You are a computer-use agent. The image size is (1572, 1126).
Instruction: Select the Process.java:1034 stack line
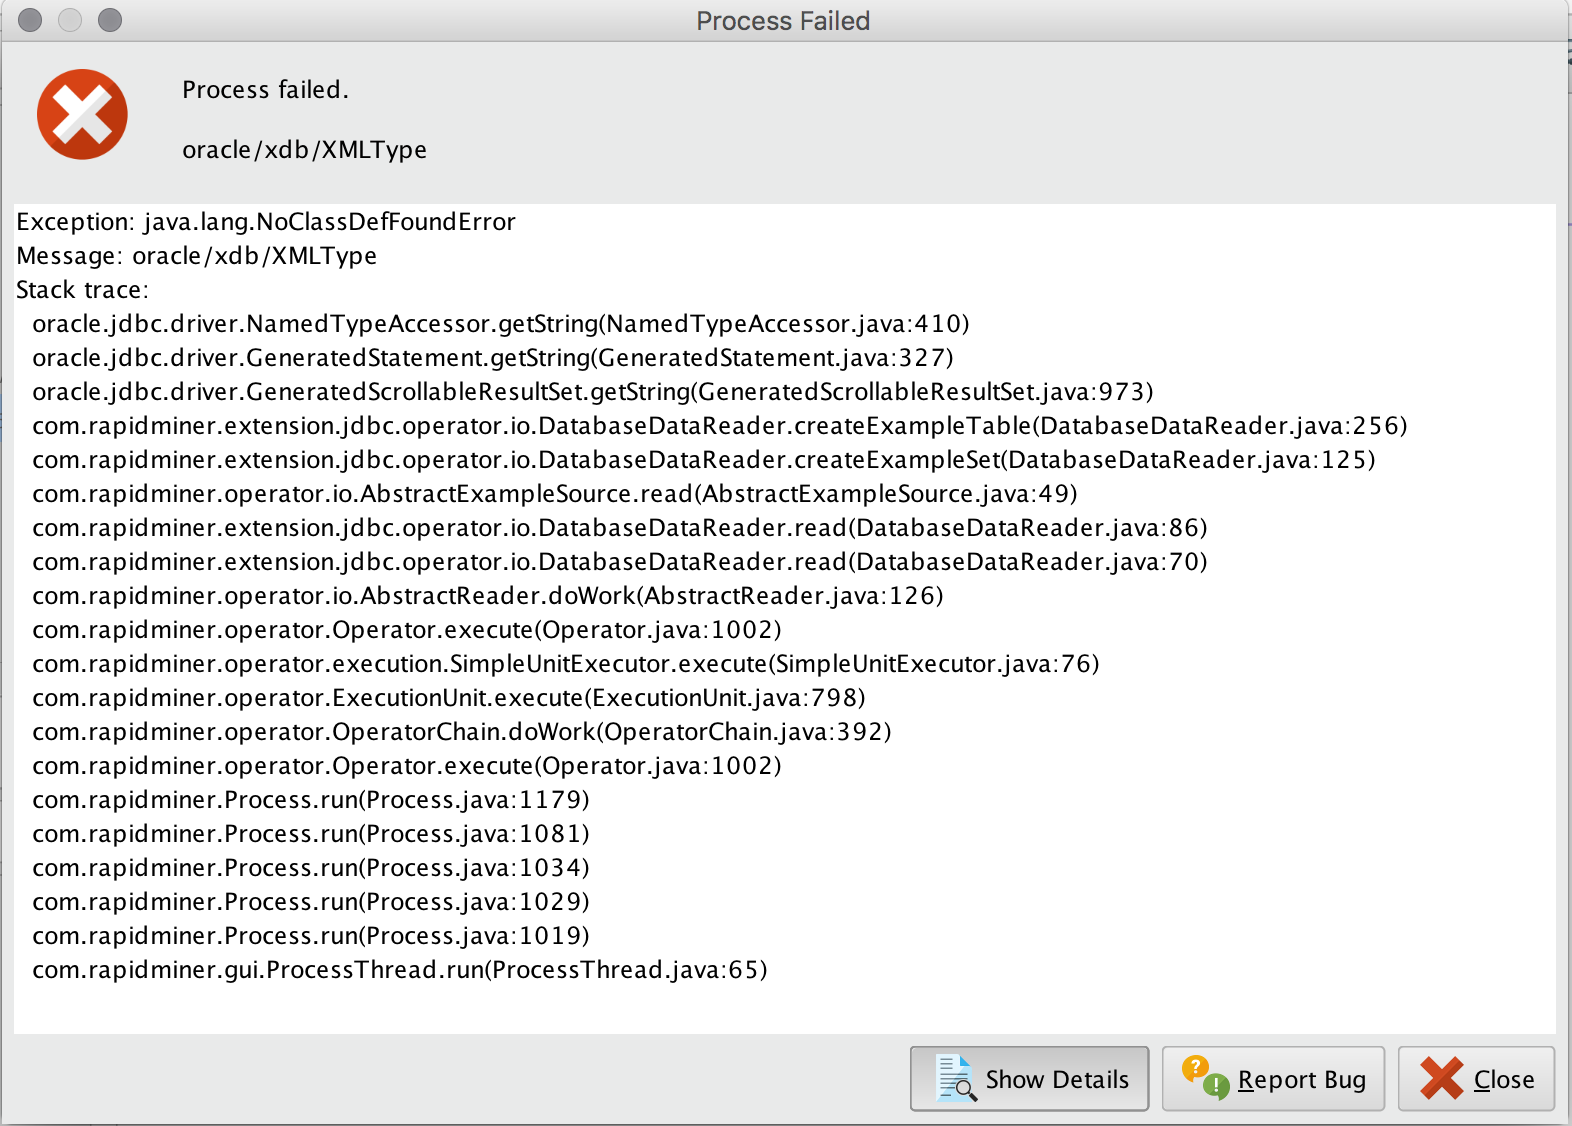311,868
